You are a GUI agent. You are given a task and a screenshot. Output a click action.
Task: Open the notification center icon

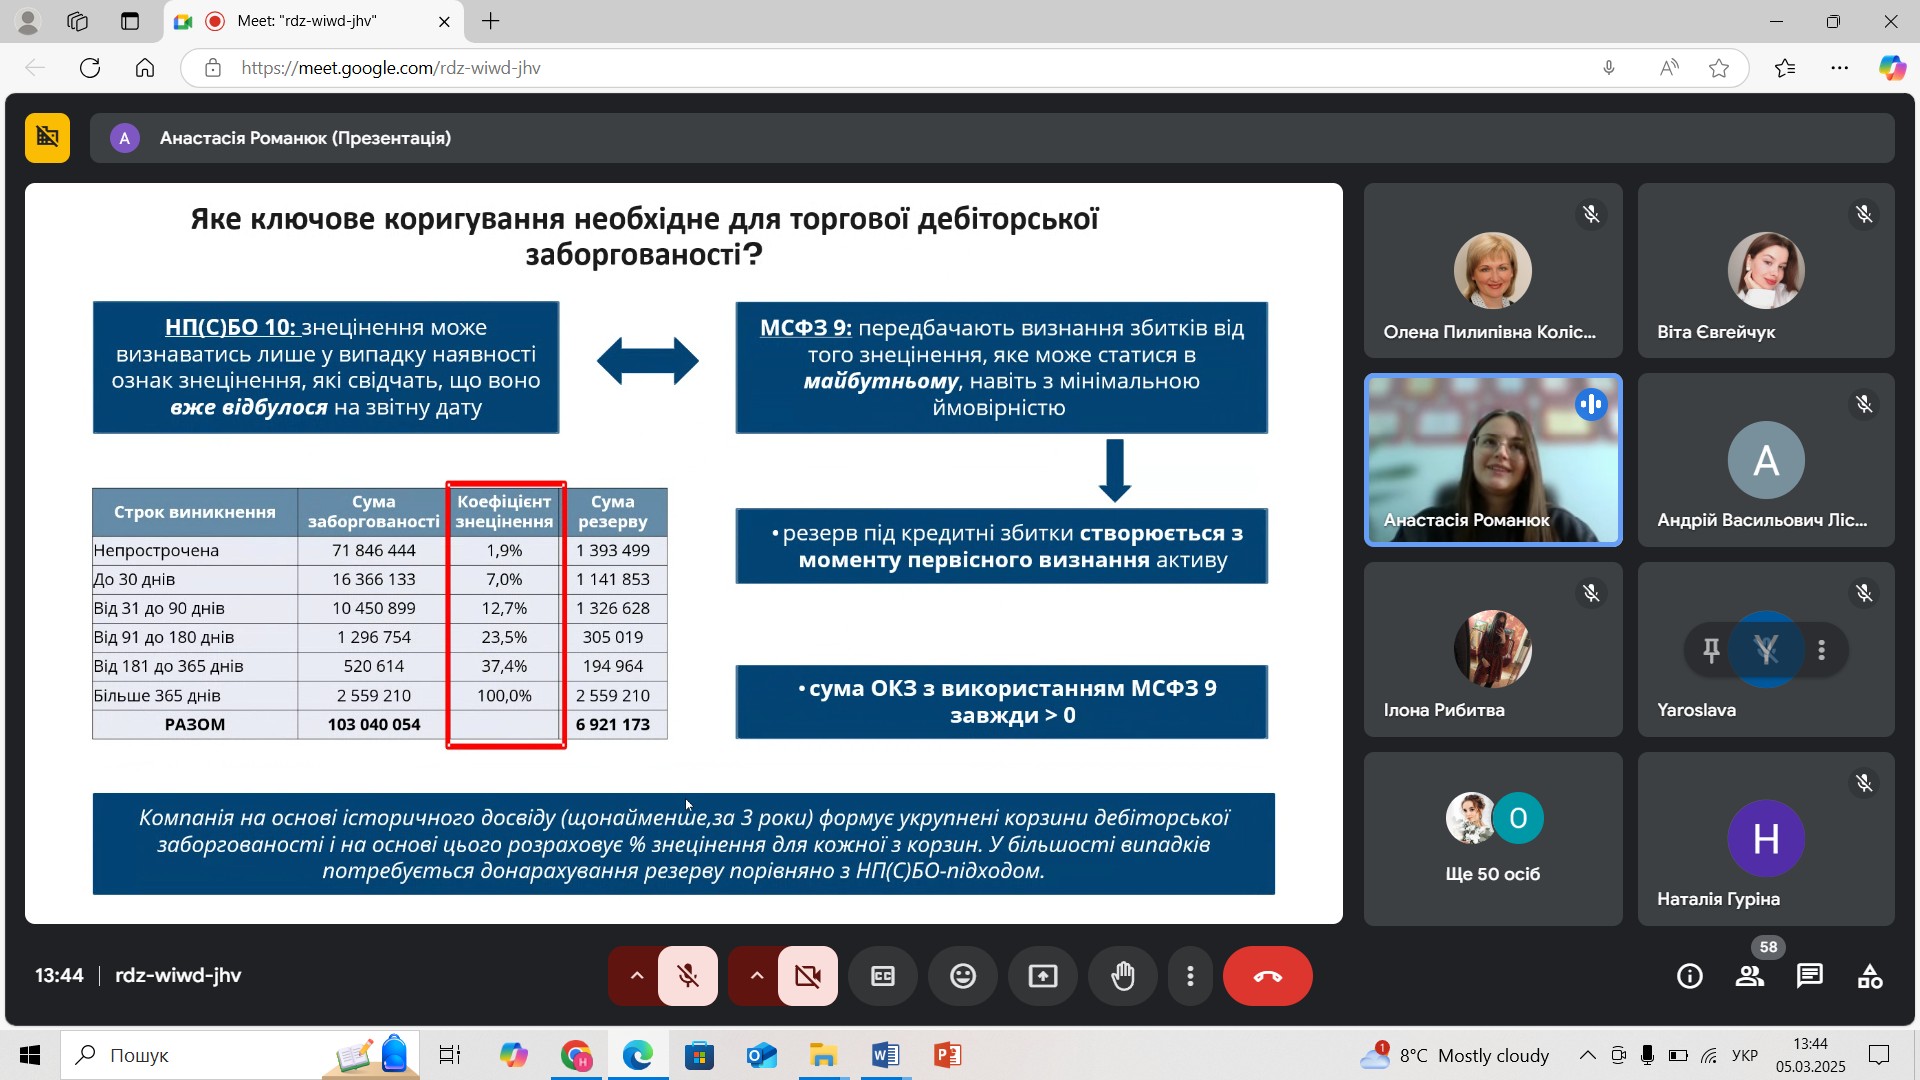[1879, 1055]
